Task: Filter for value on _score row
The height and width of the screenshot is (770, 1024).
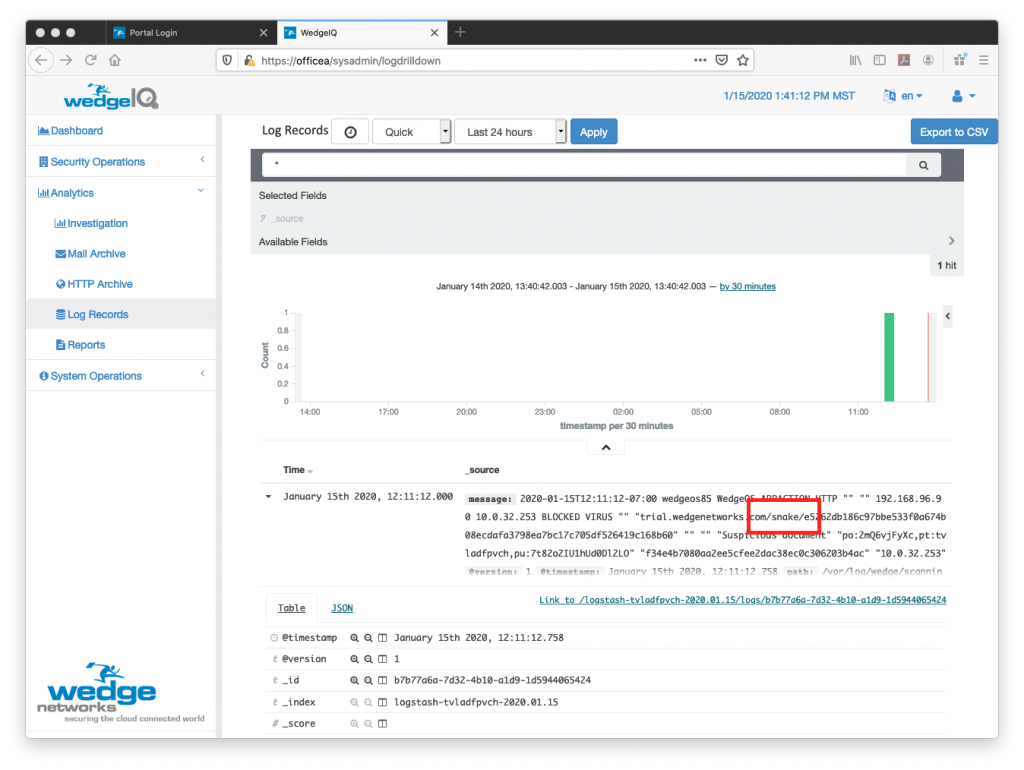Action: (x=354, y=723)
